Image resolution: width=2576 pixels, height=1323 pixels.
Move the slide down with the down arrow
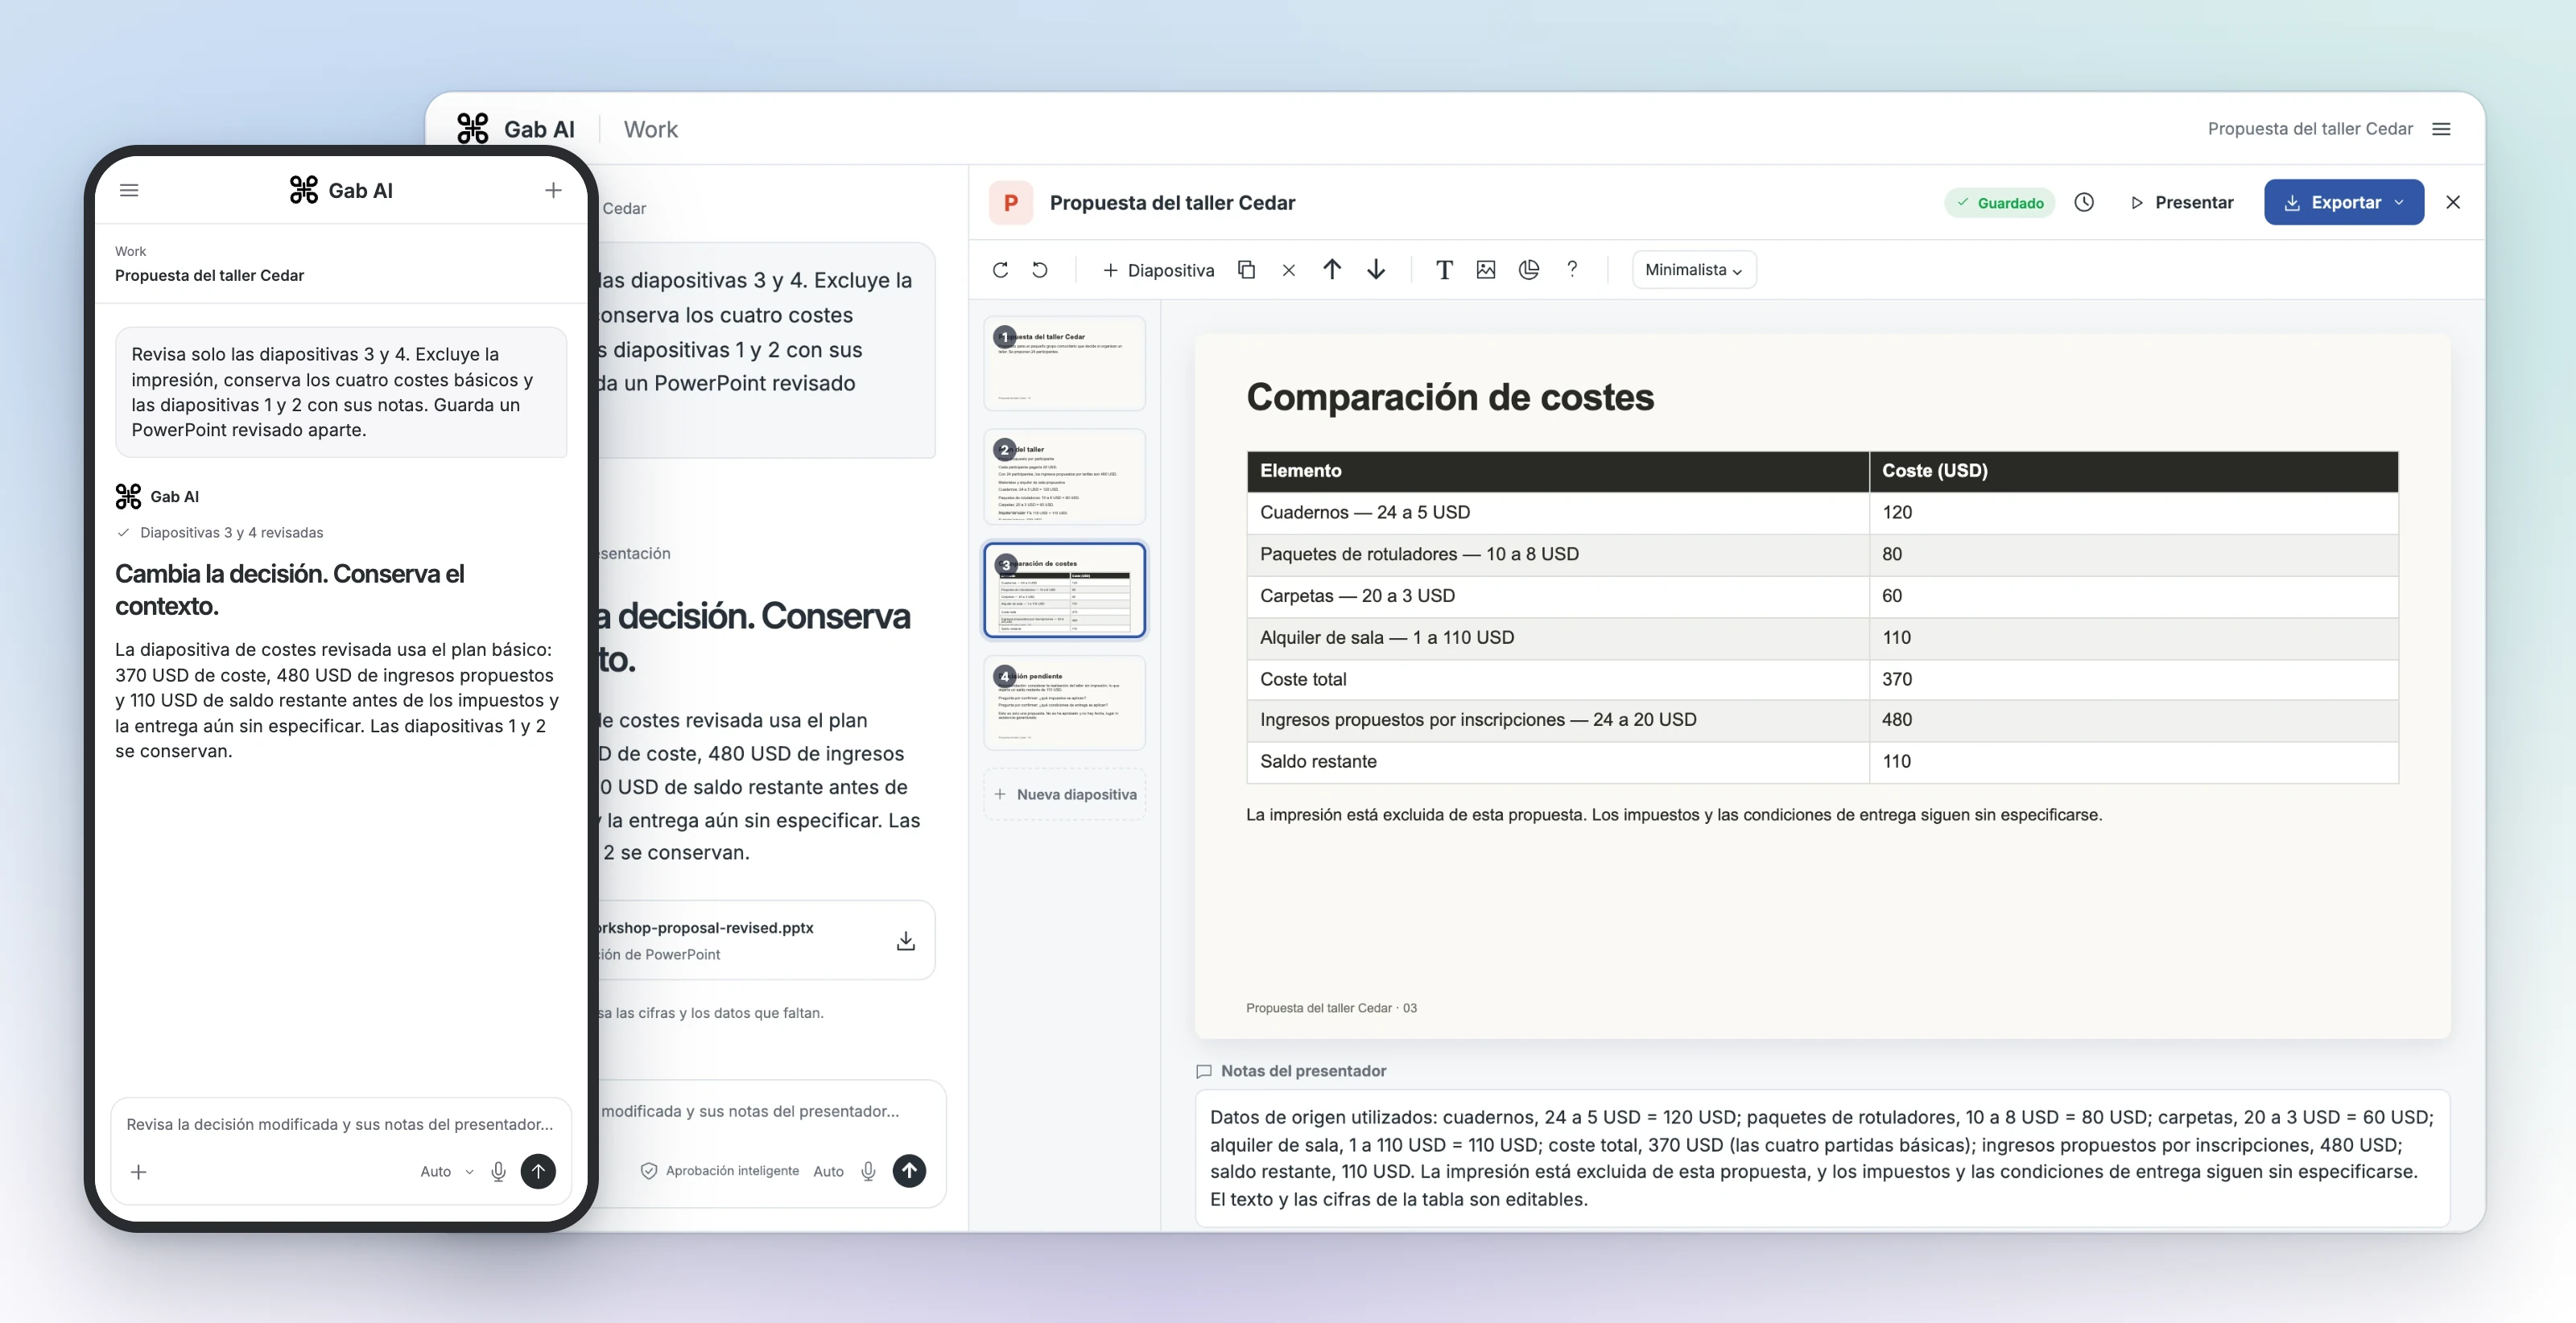(x=1376, y=270)
